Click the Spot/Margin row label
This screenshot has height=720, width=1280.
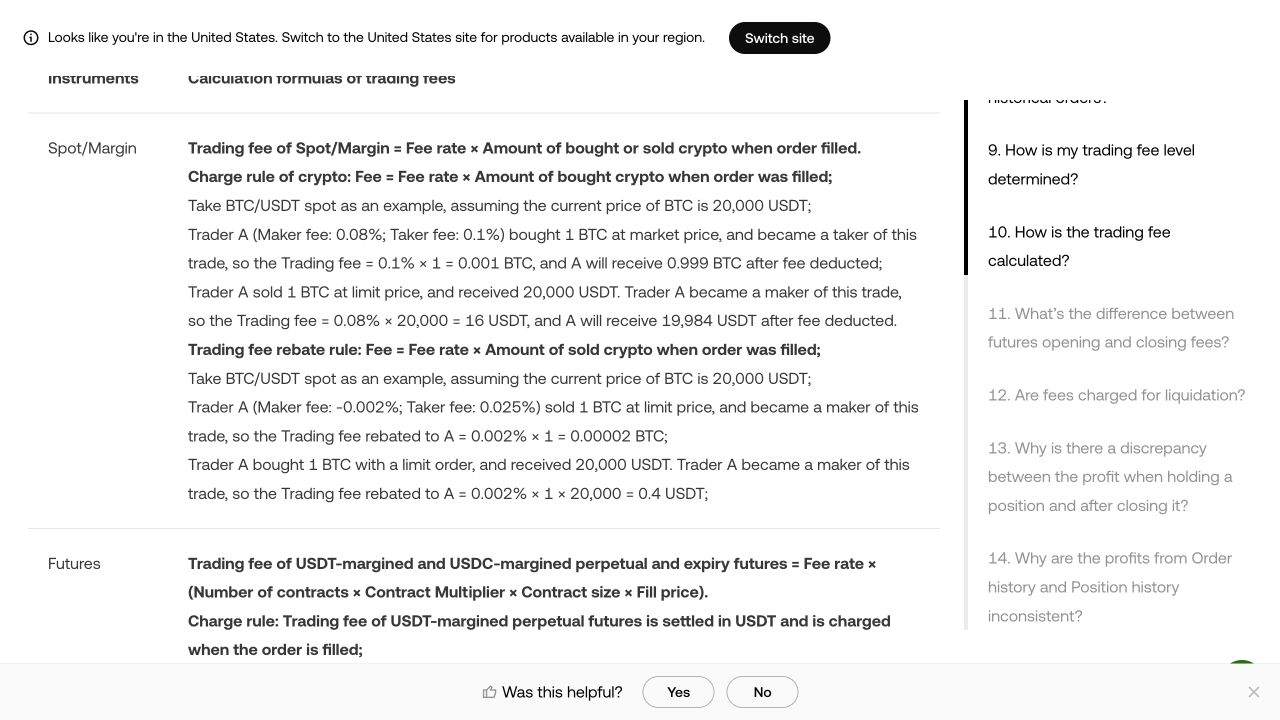[92, 148]
